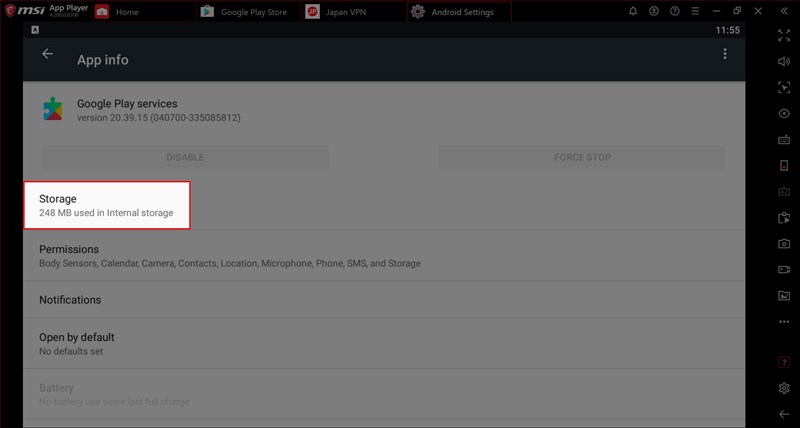Open the keyboard controls icon
Screen dimensions: 800x428
point(784,140)
